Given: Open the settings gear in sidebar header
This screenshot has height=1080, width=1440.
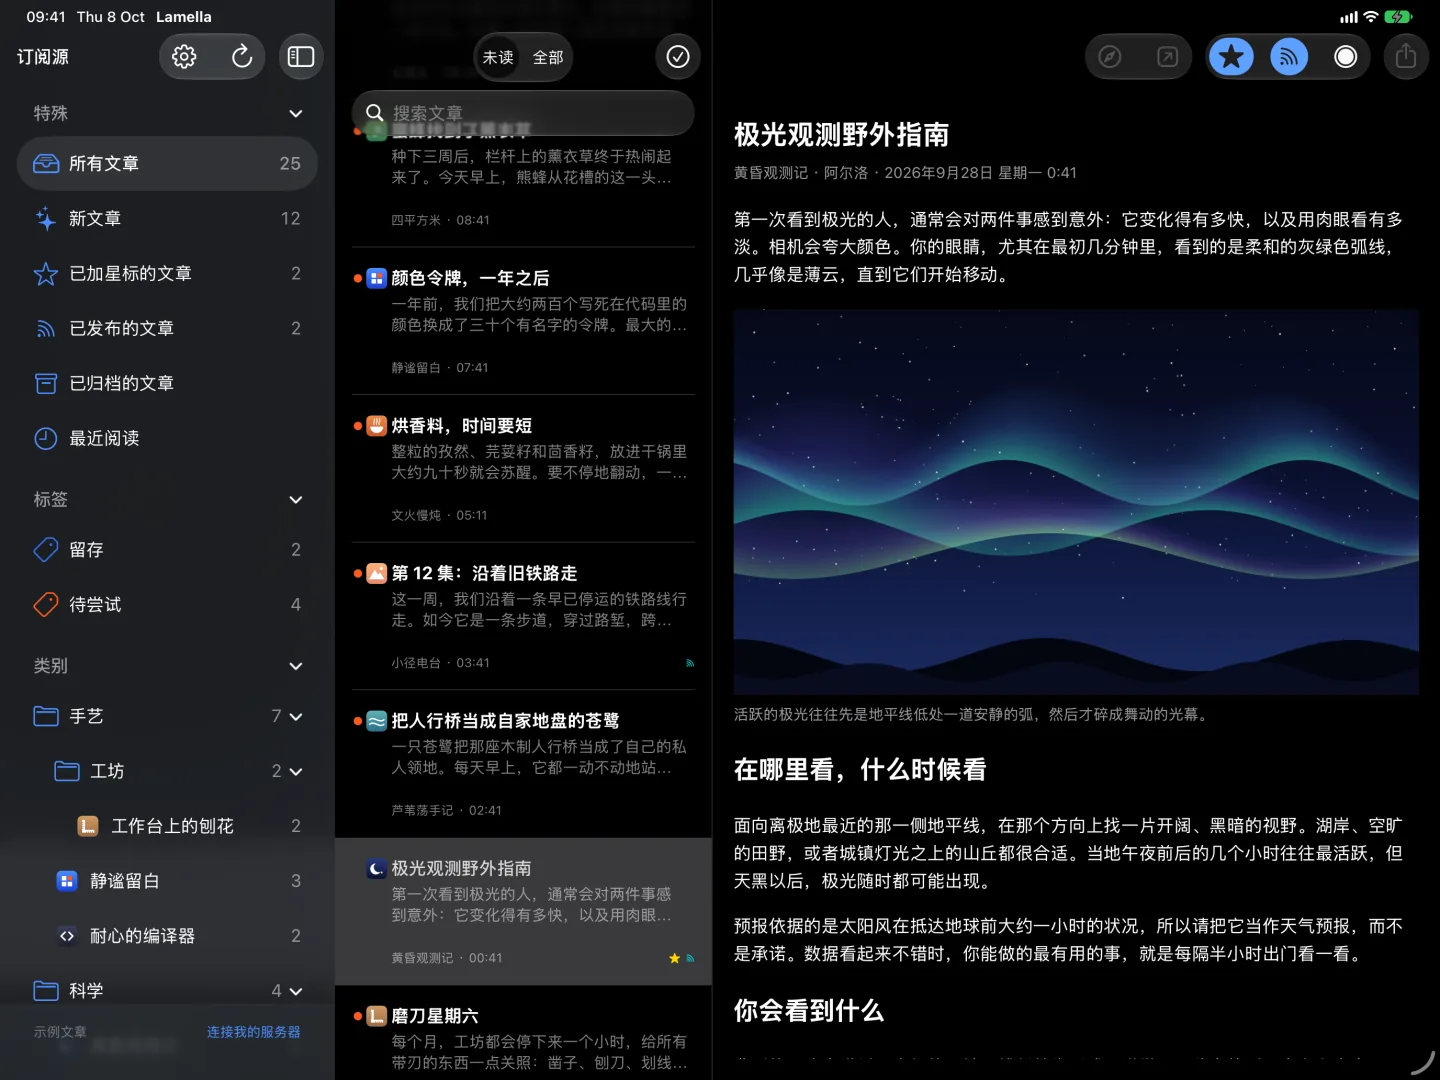Looking at the screenshot, I should tap(184, 57).
